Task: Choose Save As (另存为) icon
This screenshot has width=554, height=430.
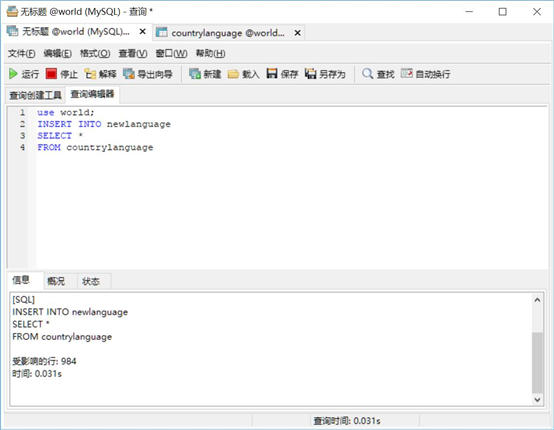Action: coord(310,74)
